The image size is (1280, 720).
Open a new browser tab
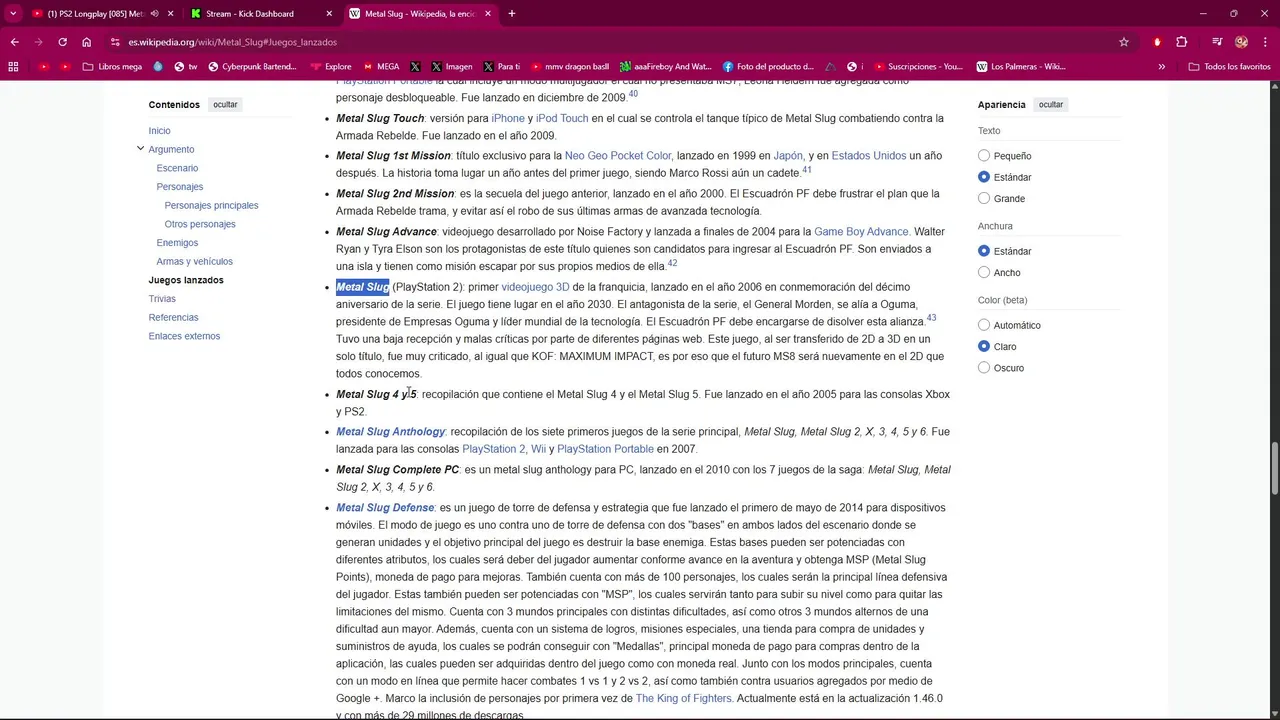(512, 14)
